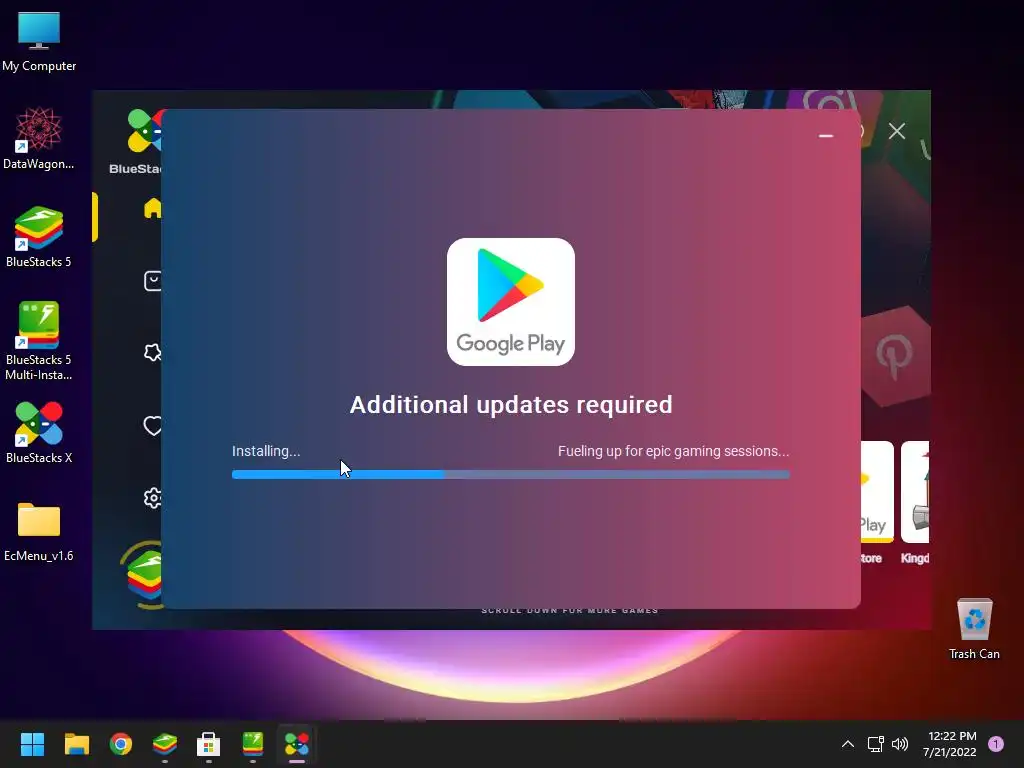The image size is (1024, 768).
Task: Select the Home icon in BlueStacks X sidebar
Action: click(153, 208)
